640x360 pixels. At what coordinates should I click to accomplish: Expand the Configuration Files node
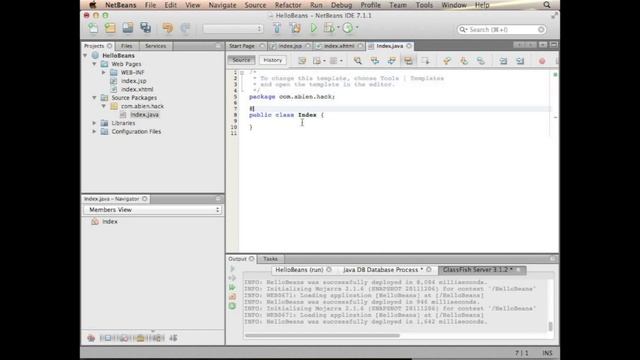click(94, 131)
